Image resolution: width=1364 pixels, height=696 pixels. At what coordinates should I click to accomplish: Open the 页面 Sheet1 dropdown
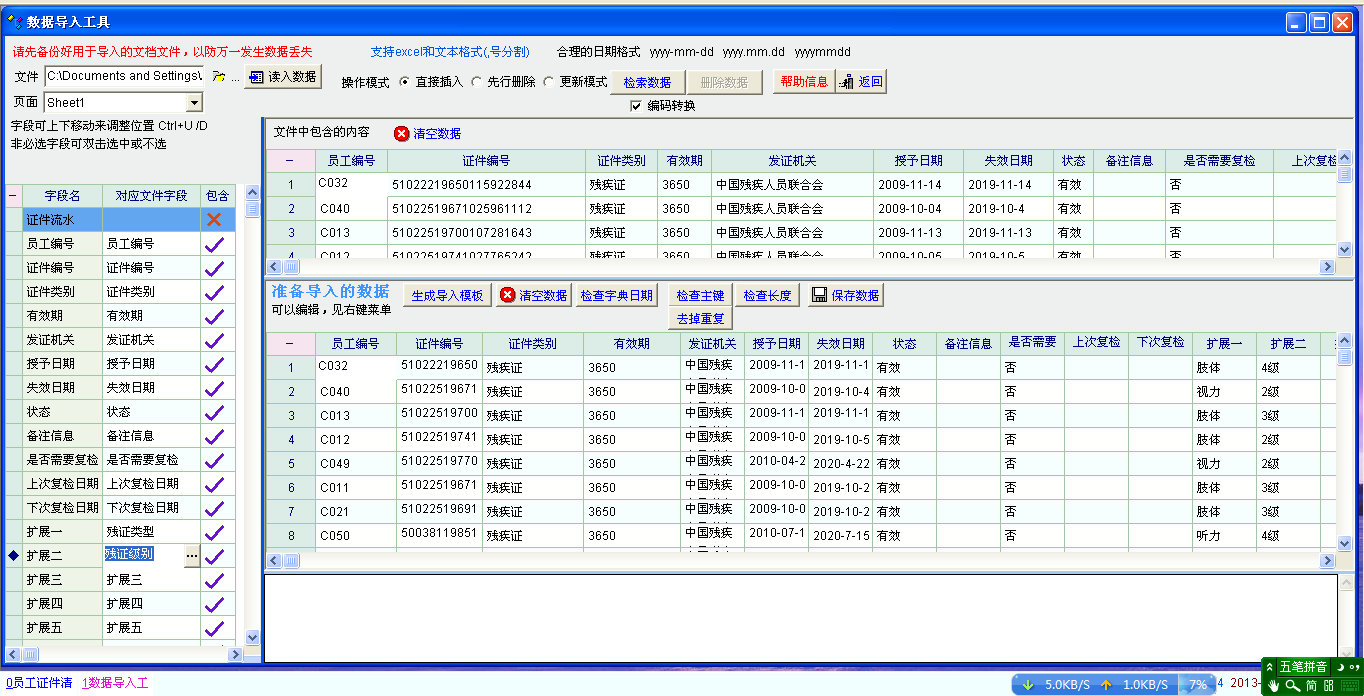click(194, 102)
